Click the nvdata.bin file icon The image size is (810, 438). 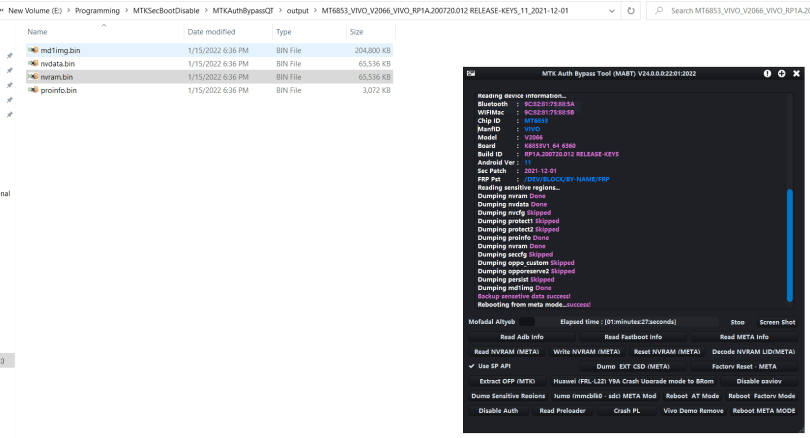[33, 64]
